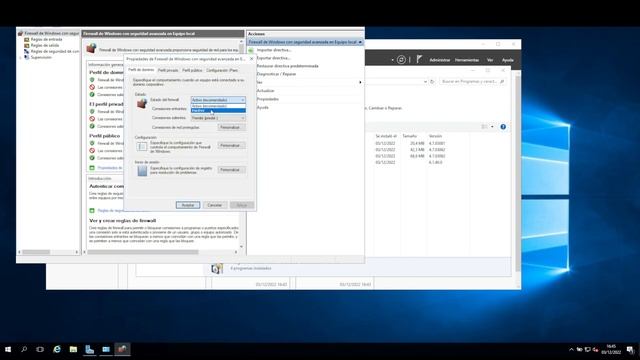Viewport: 640px width, 360px height.
Task: Open File Explorer from the taskbar
Action: pyautogui.click(x=73, y=349)
